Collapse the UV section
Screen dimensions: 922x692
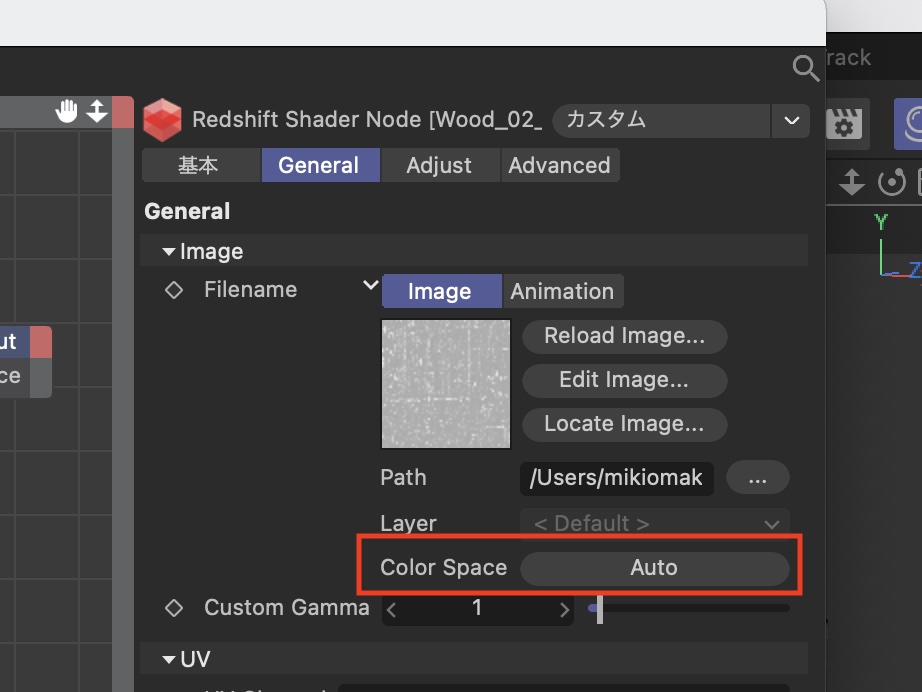click(170, 660)
